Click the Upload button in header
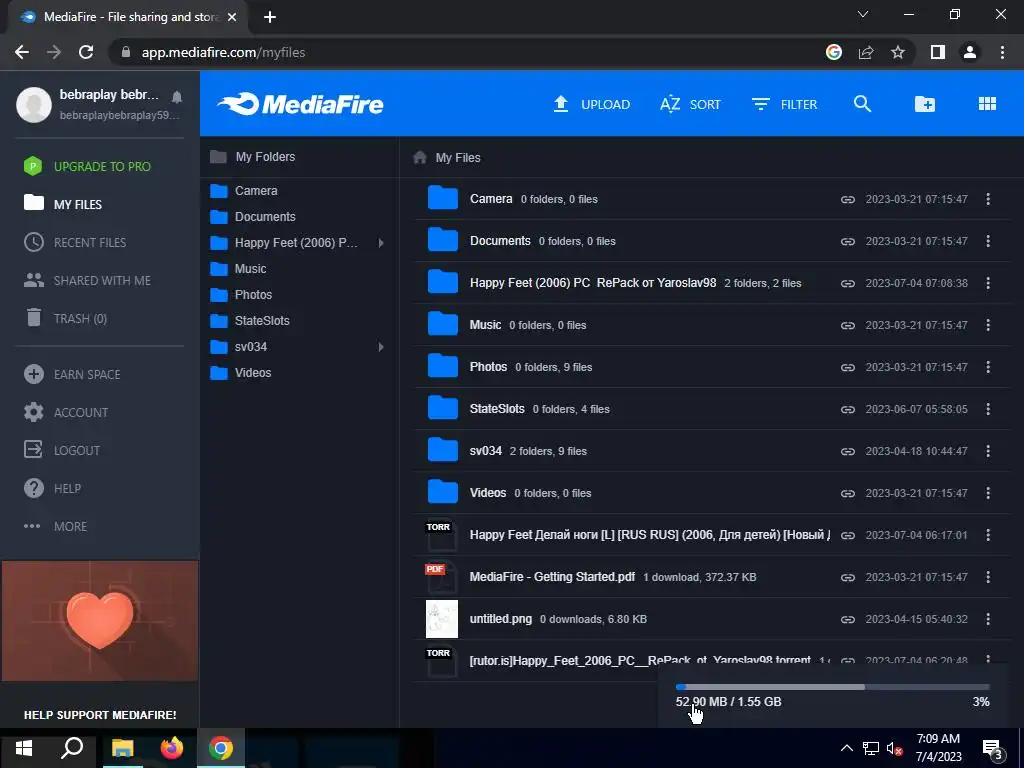Viewport: 1024px width, 768px height. click(592, 104)
